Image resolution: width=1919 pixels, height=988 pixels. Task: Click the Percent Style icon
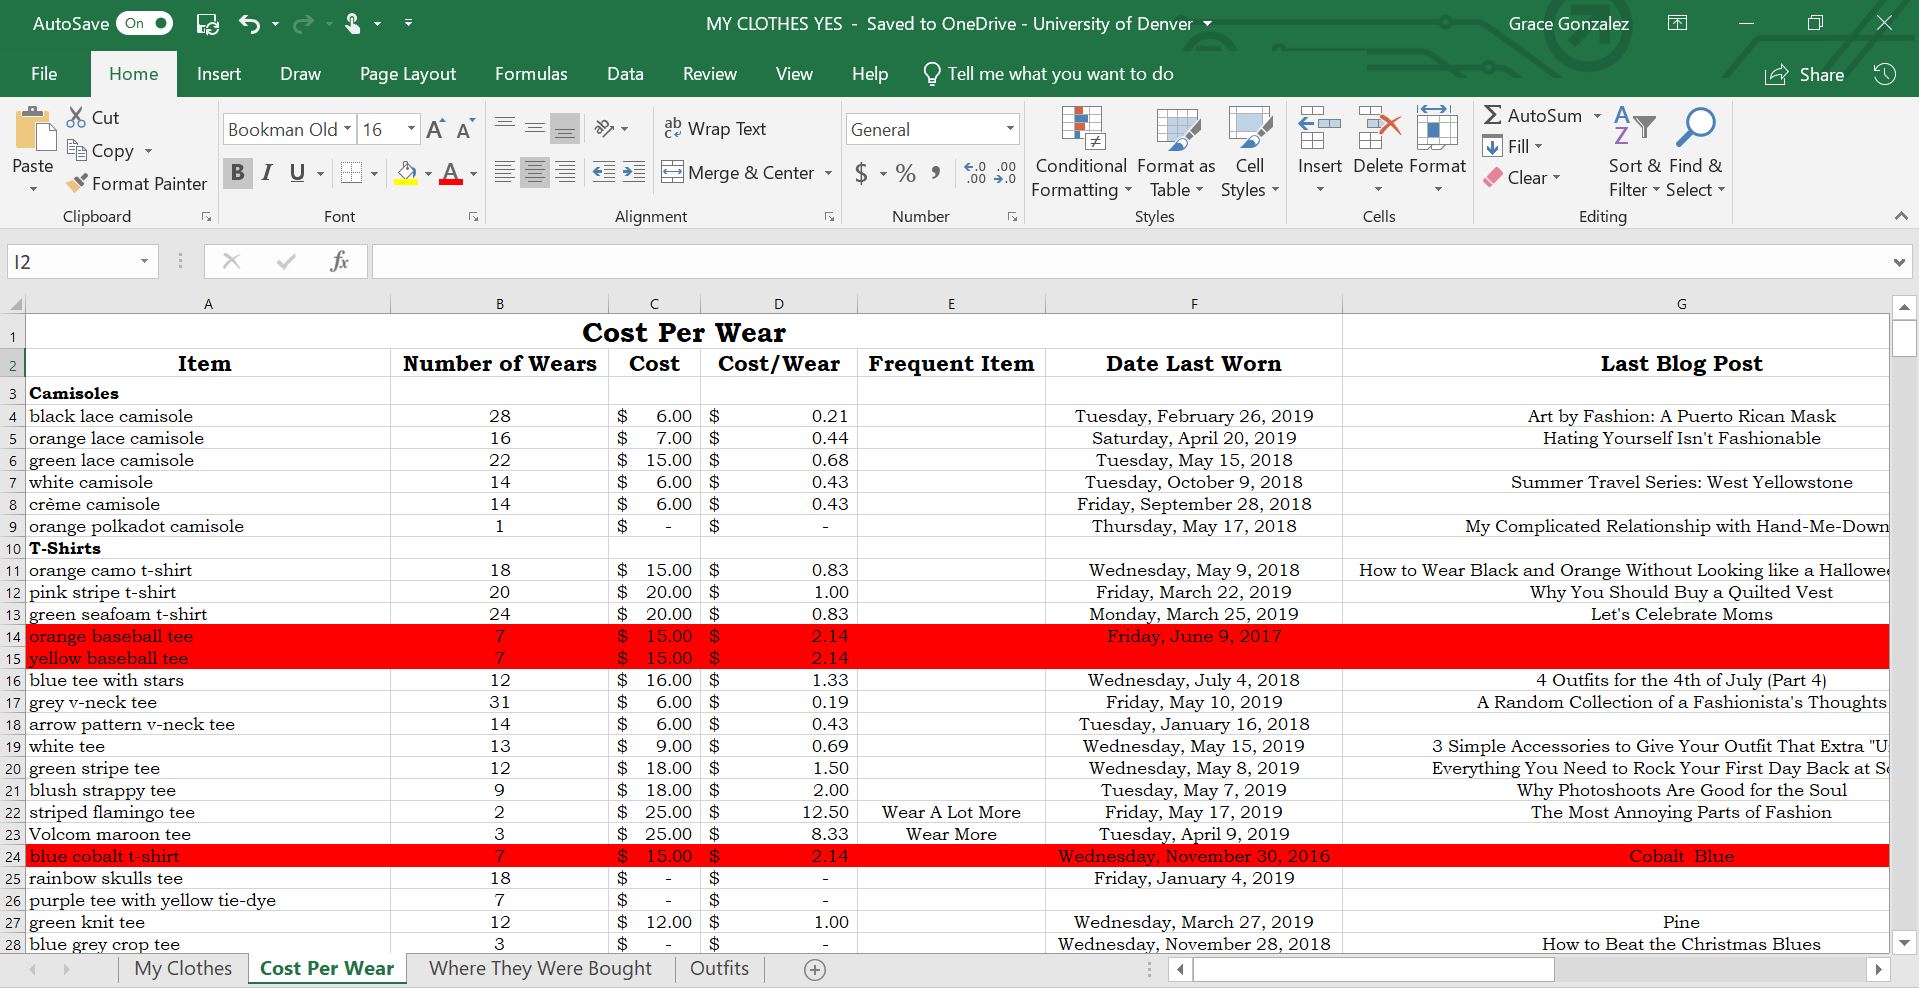point(905,174)
